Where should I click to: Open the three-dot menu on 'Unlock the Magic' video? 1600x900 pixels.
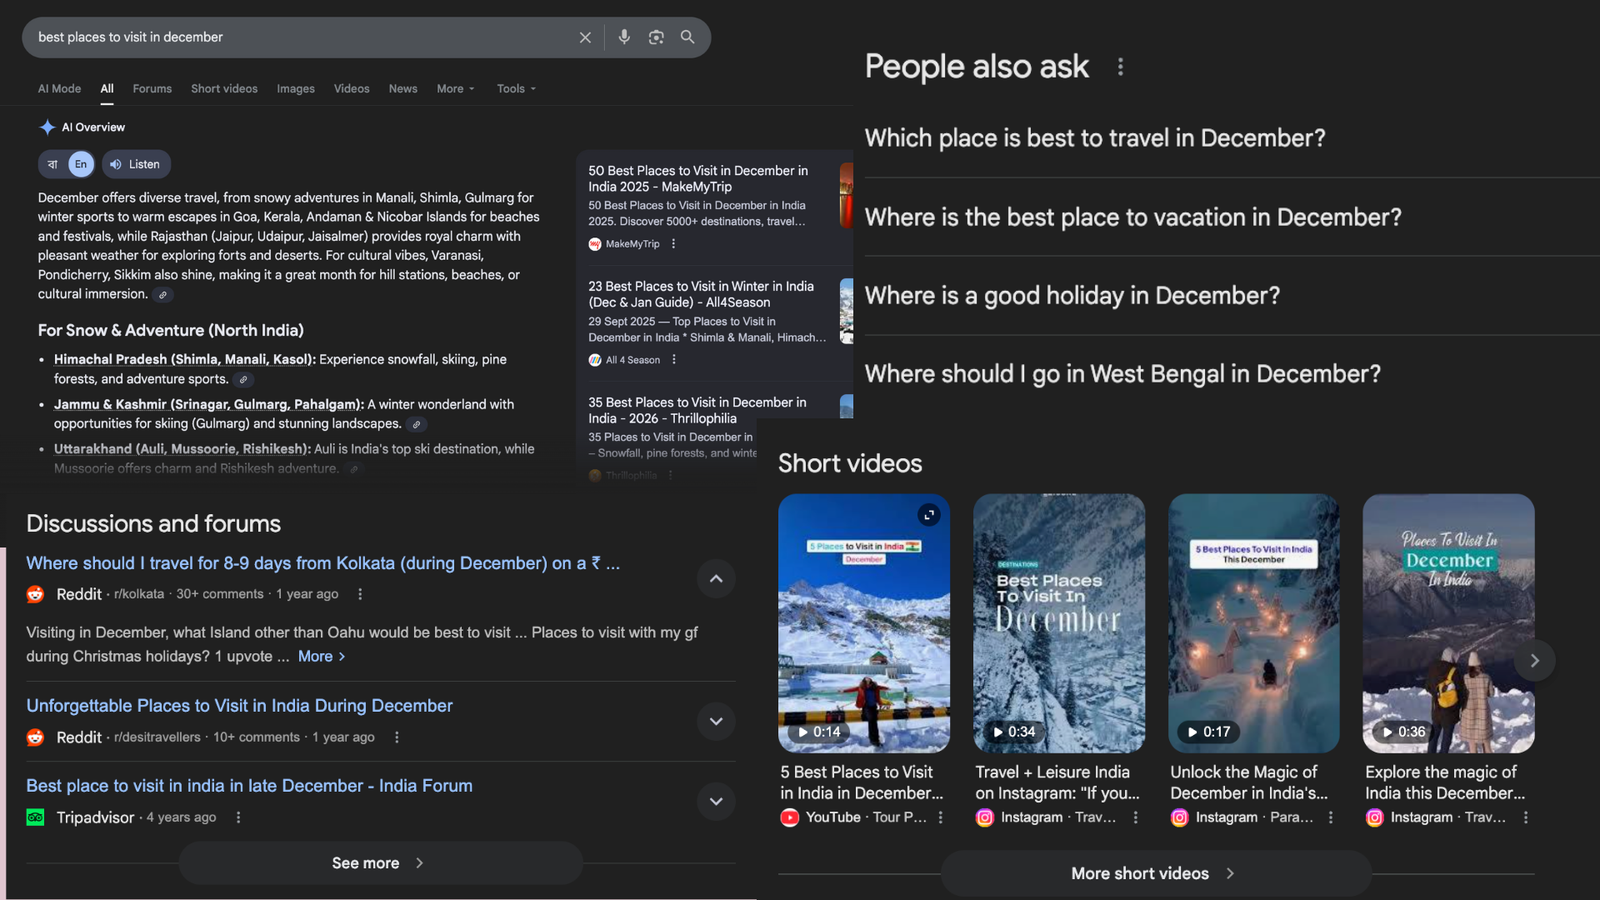point(1330,818)
